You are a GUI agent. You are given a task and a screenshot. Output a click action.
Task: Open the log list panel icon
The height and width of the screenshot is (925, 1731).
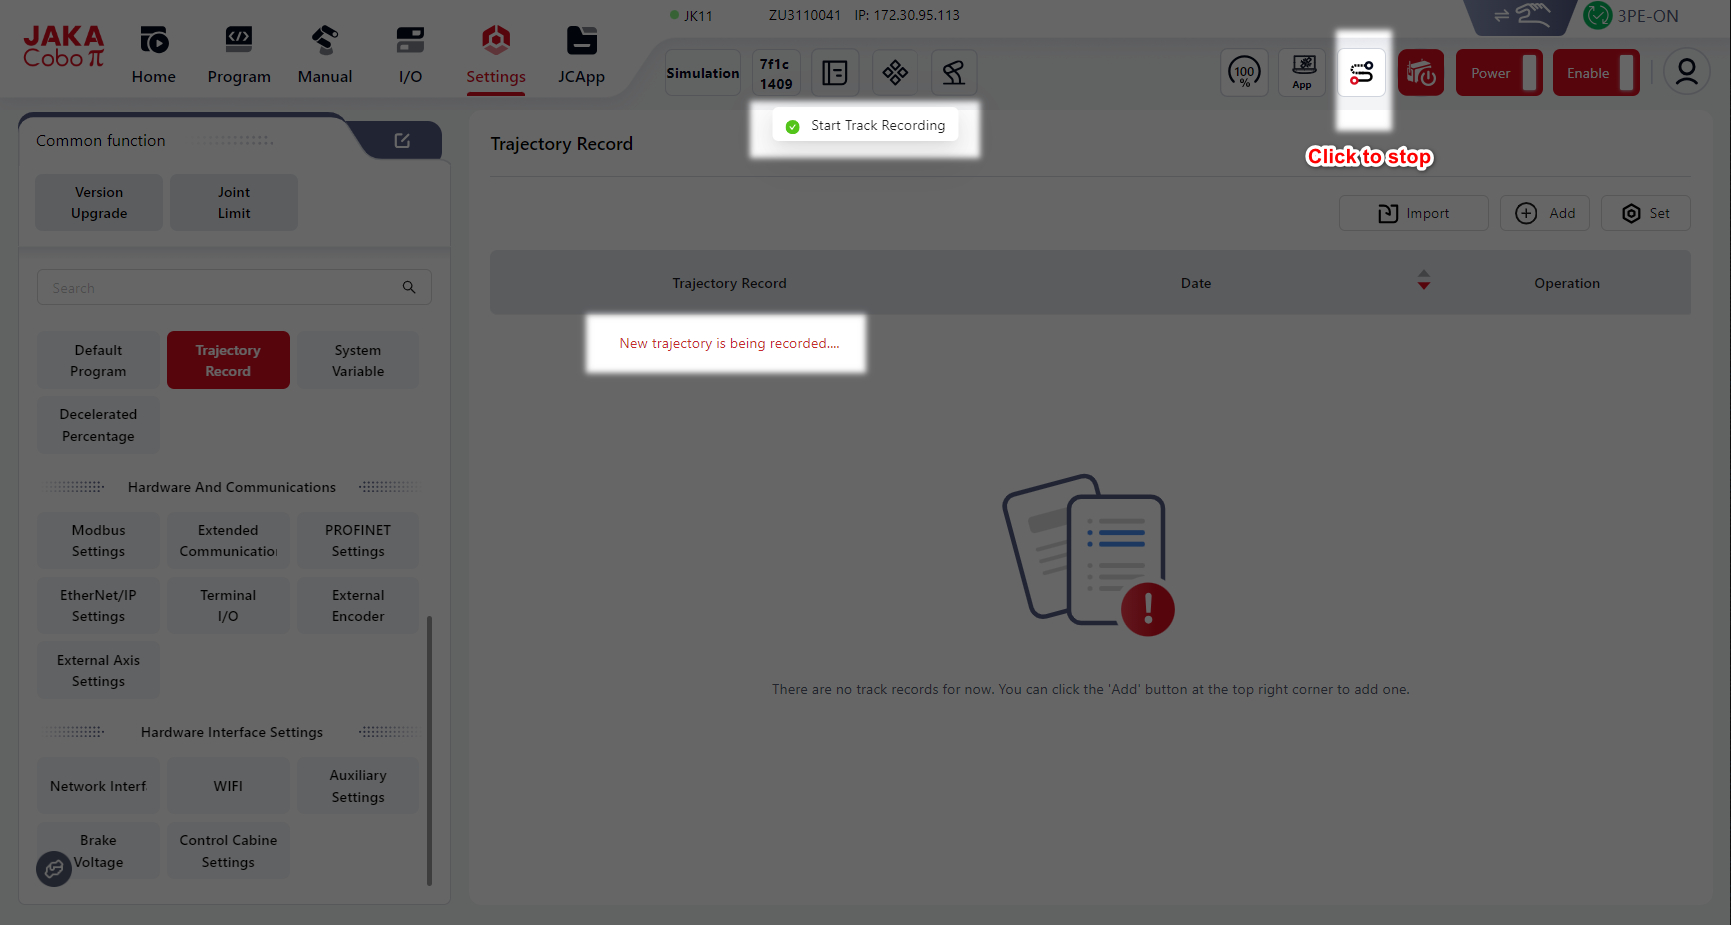click(x=834, y=73)
